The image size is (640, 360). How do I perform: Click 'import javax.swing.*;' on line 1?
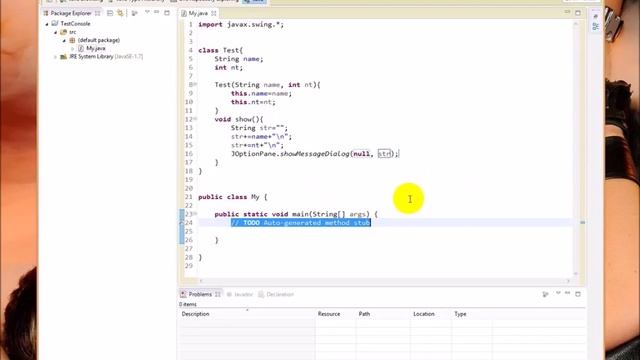click(241, 24)
